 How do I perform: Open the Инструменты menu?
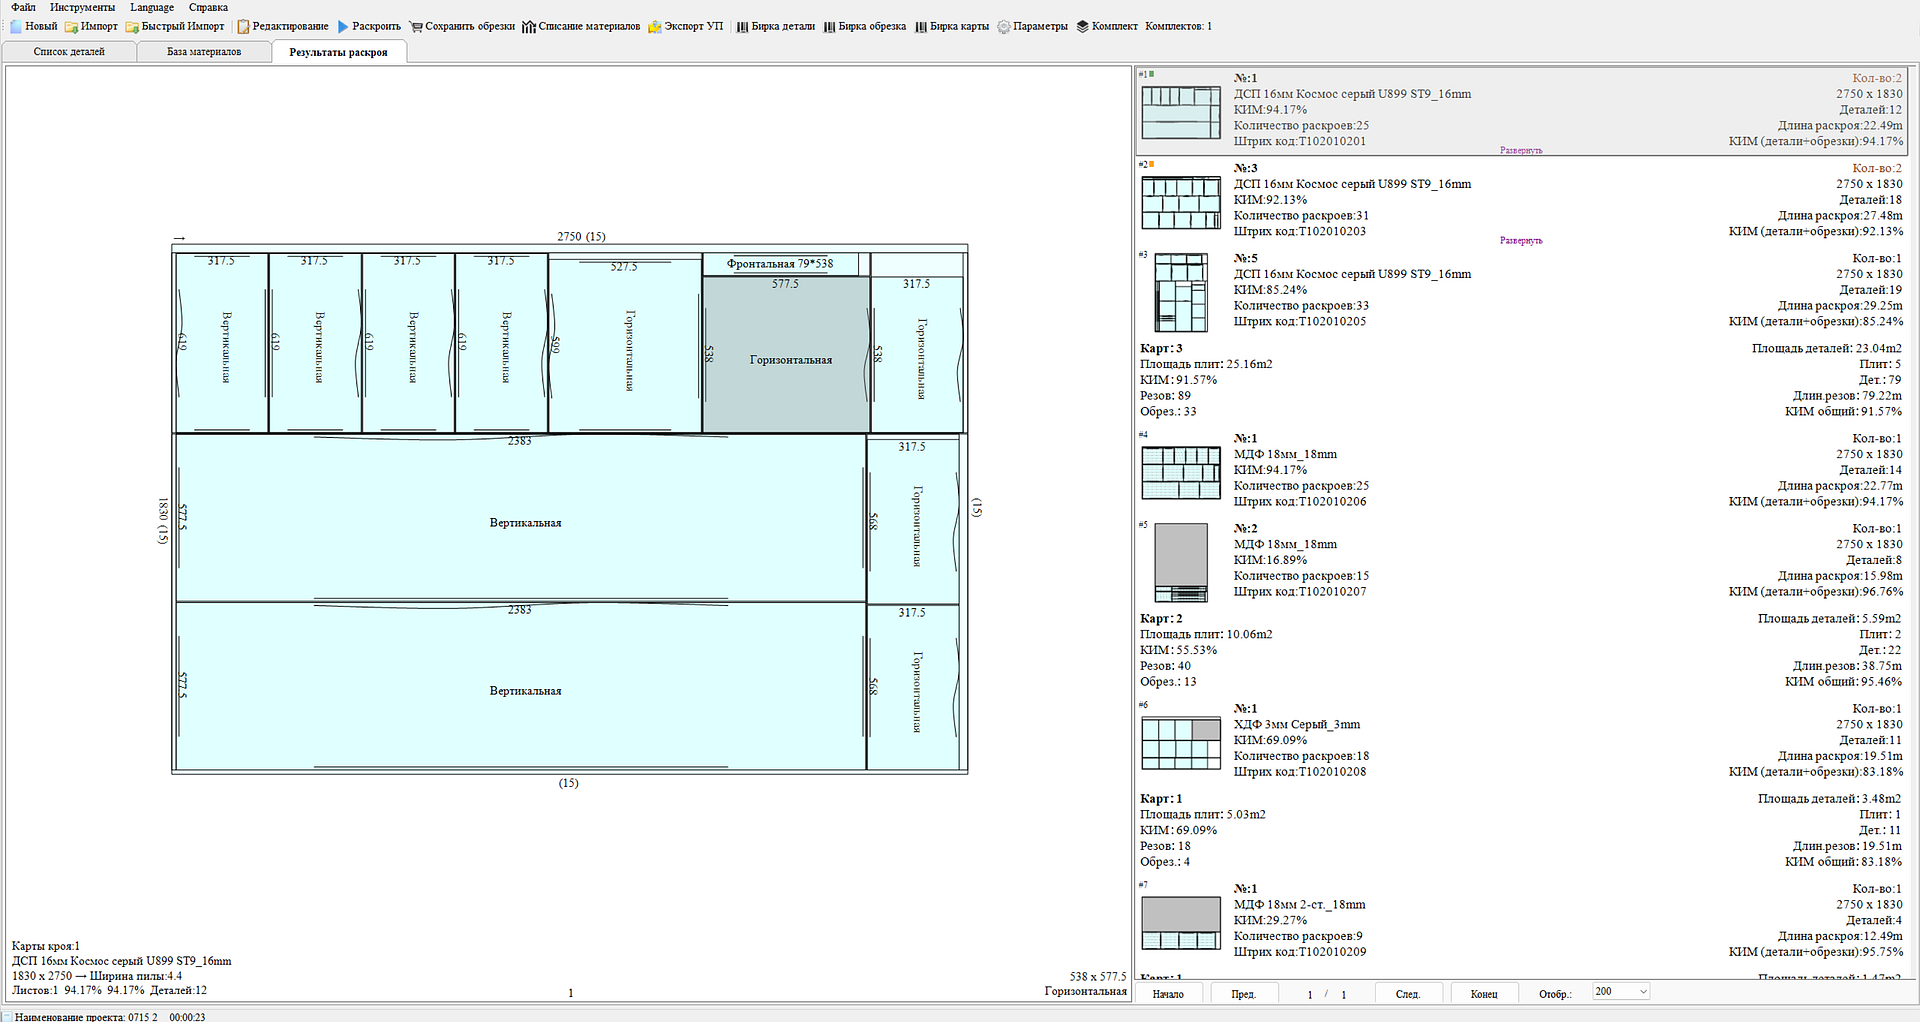point(82,7)
